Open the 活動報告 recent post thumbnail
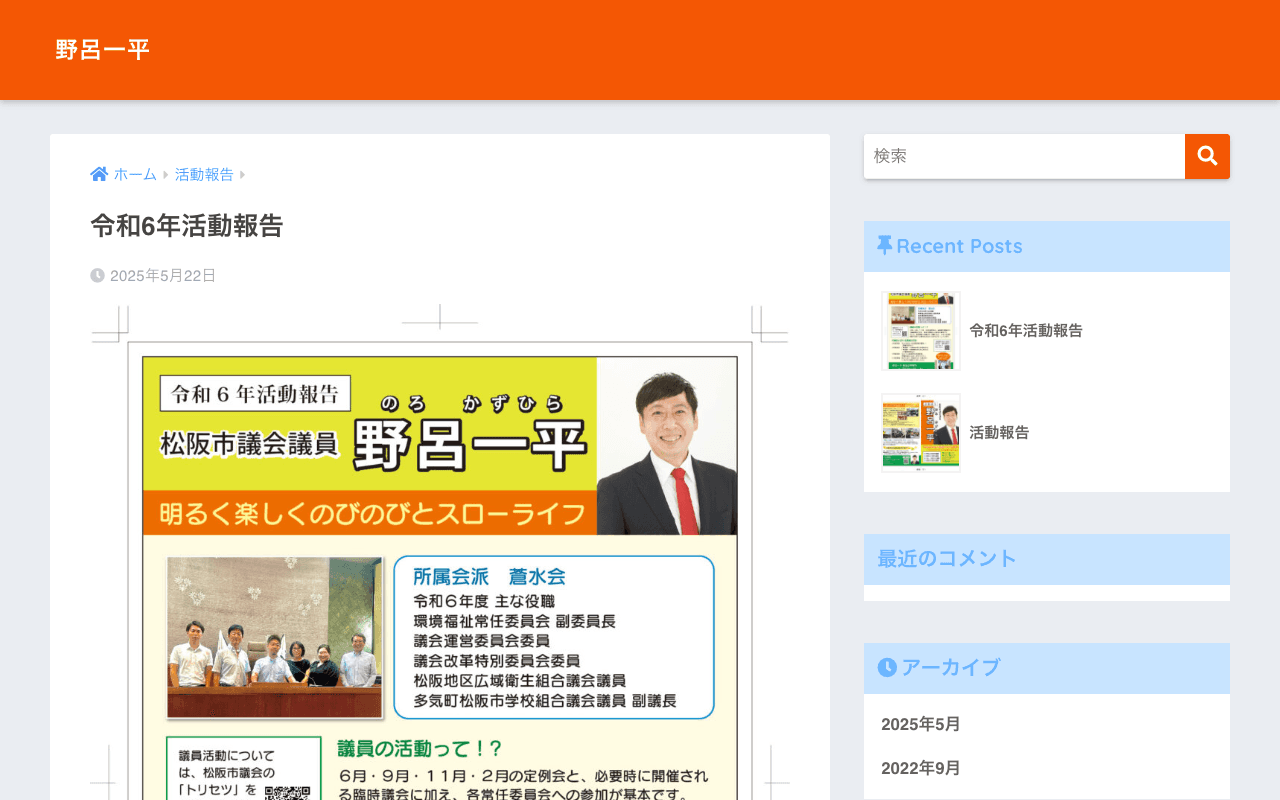1280x800 pixels. click(921, 433)
